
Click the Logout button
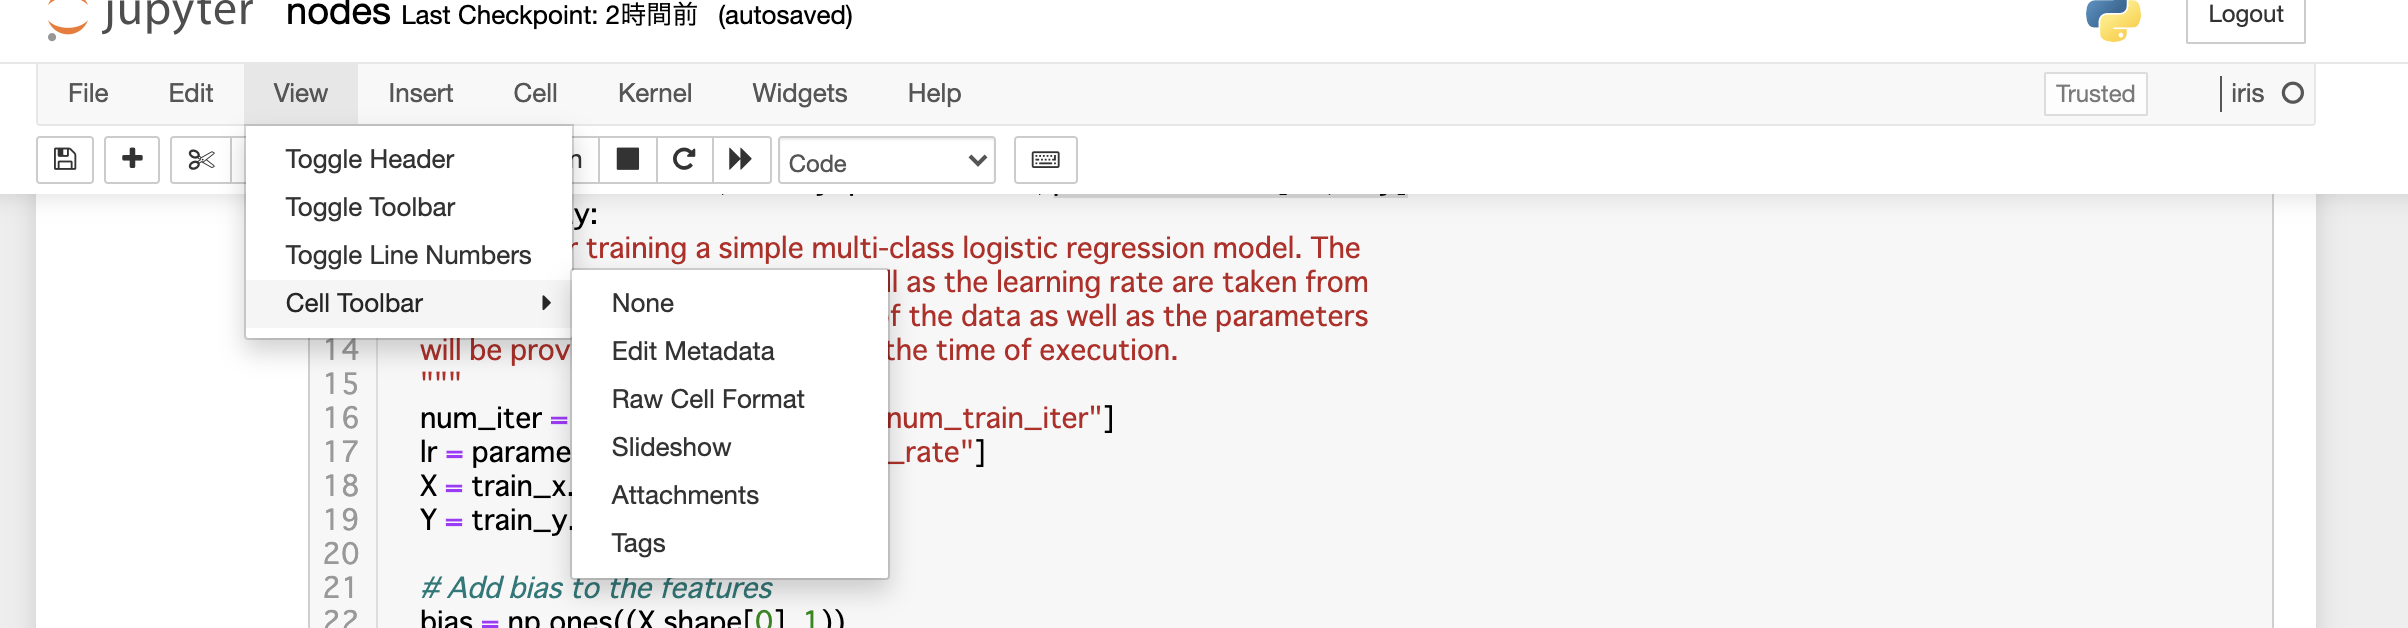(2246, 17)
